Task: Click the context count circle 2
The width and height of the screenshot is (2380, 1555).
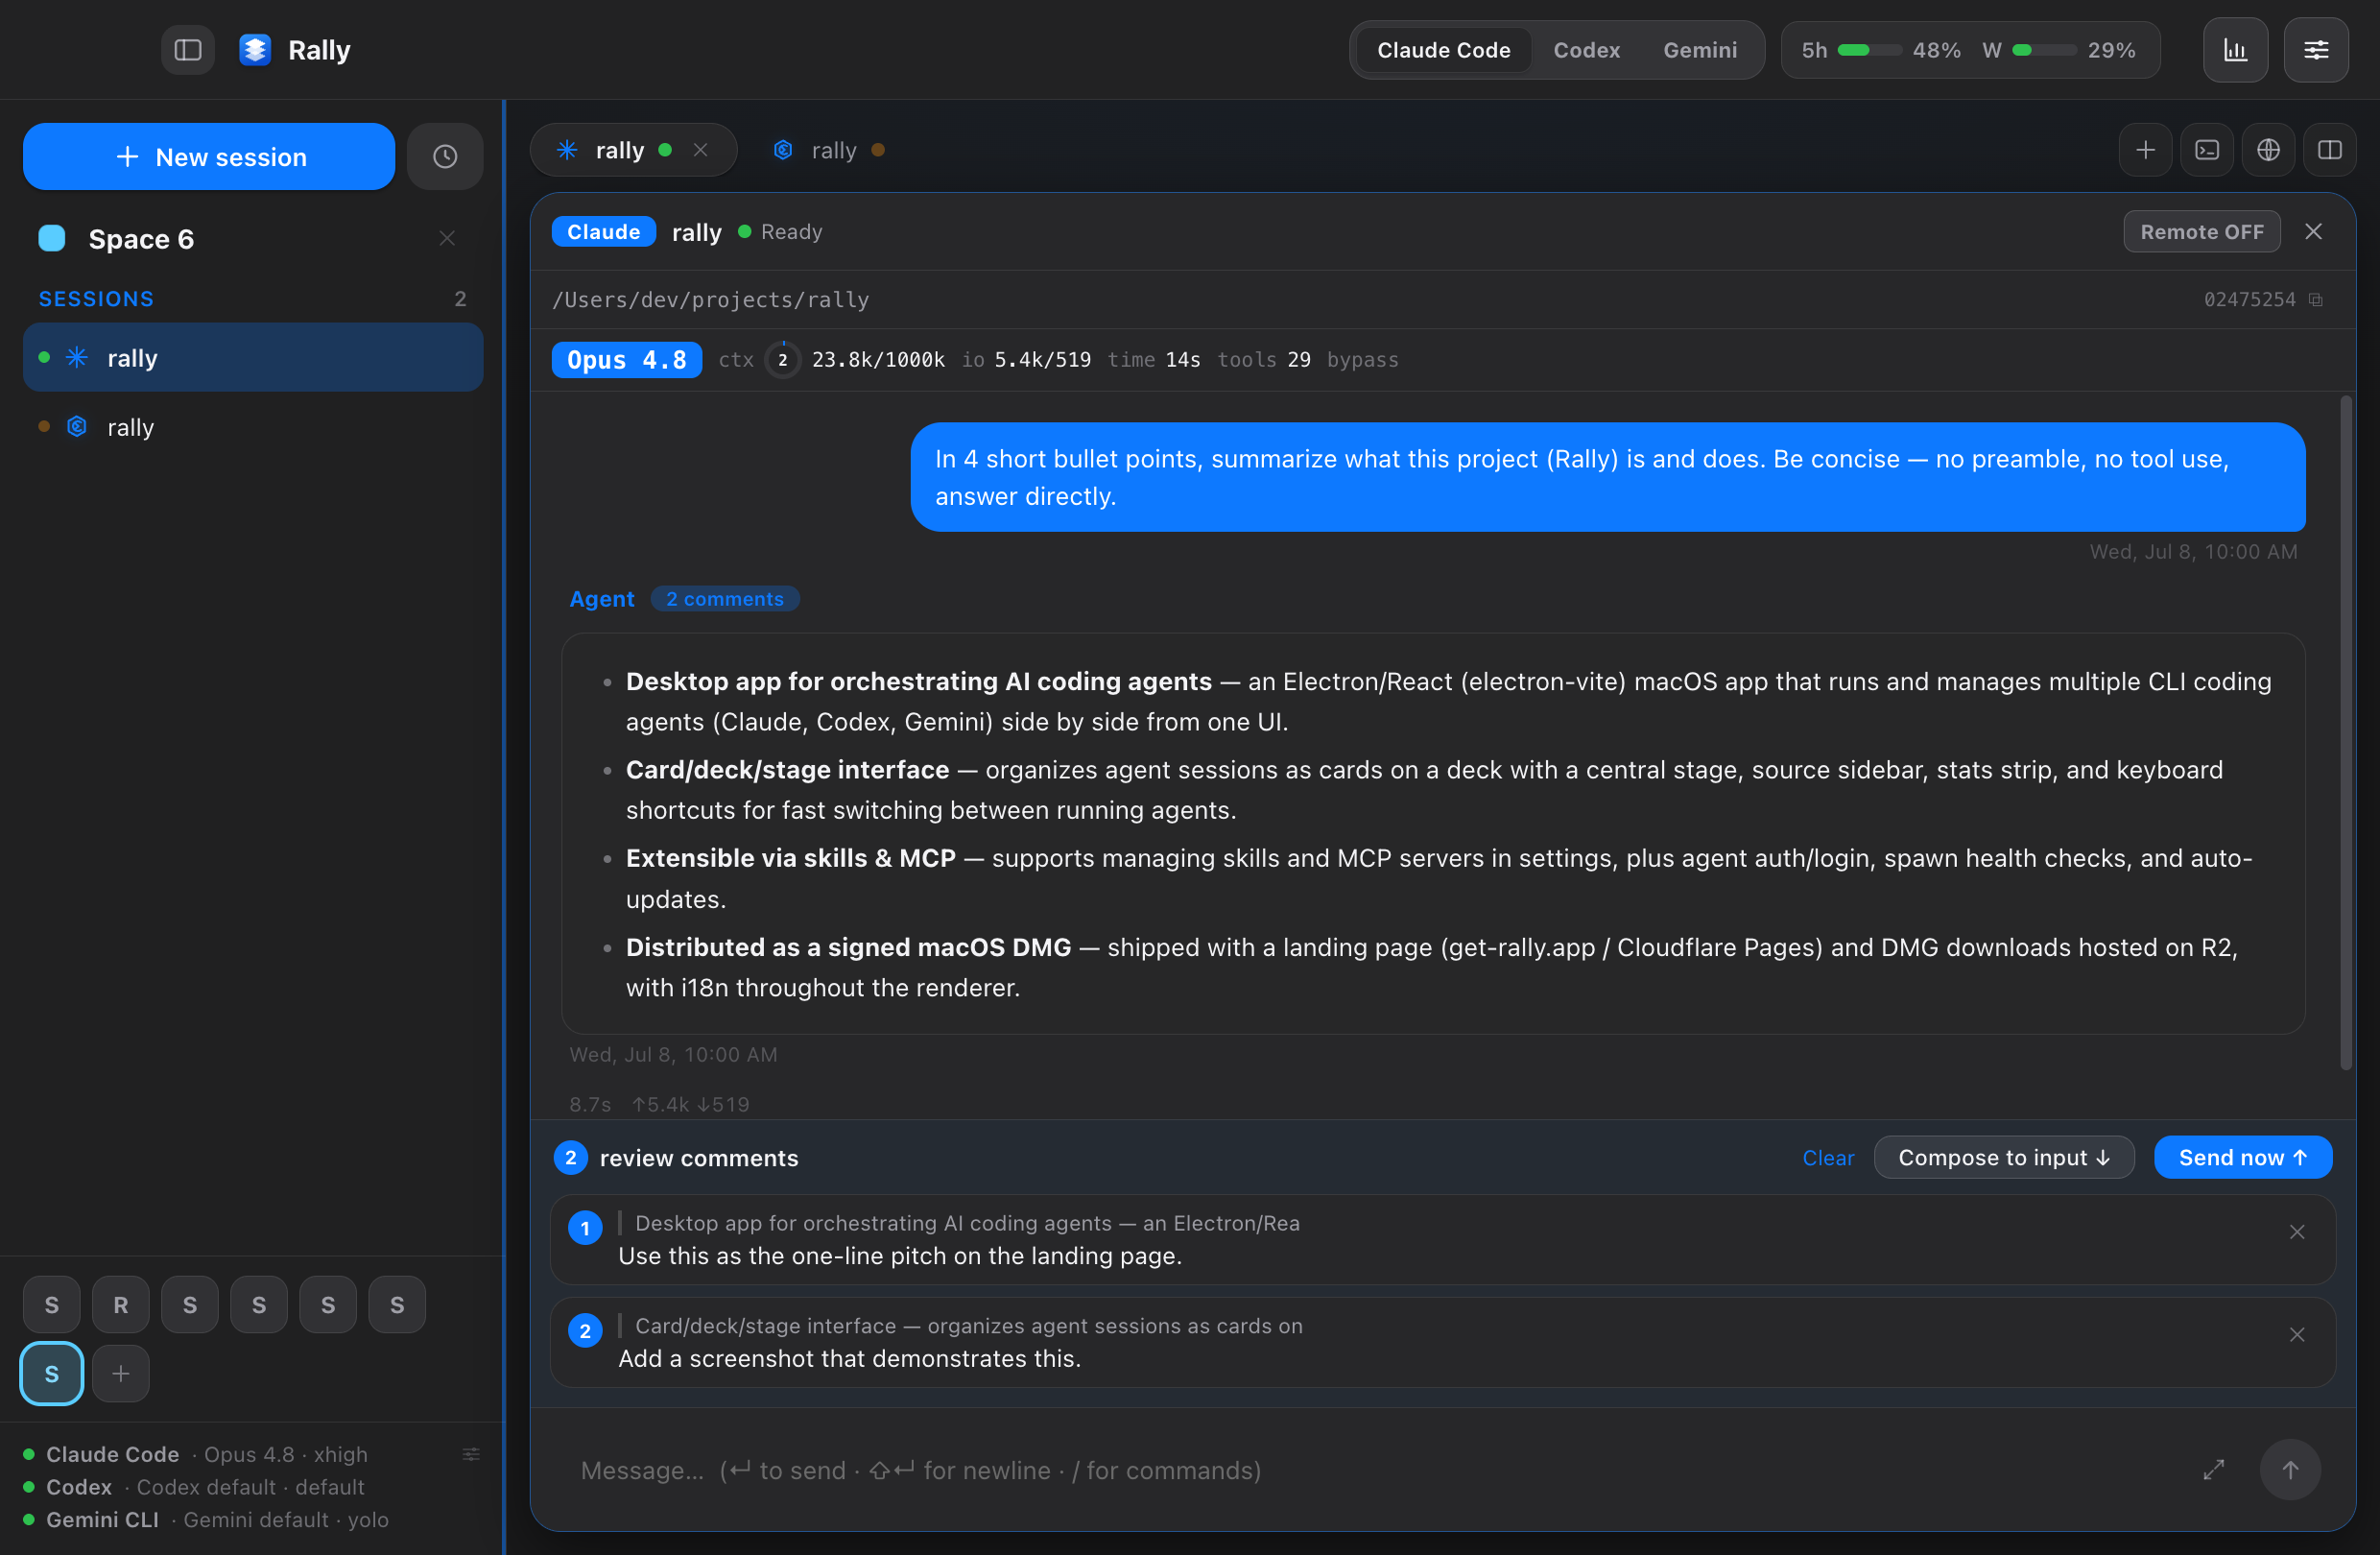Action: click(783, 360)
